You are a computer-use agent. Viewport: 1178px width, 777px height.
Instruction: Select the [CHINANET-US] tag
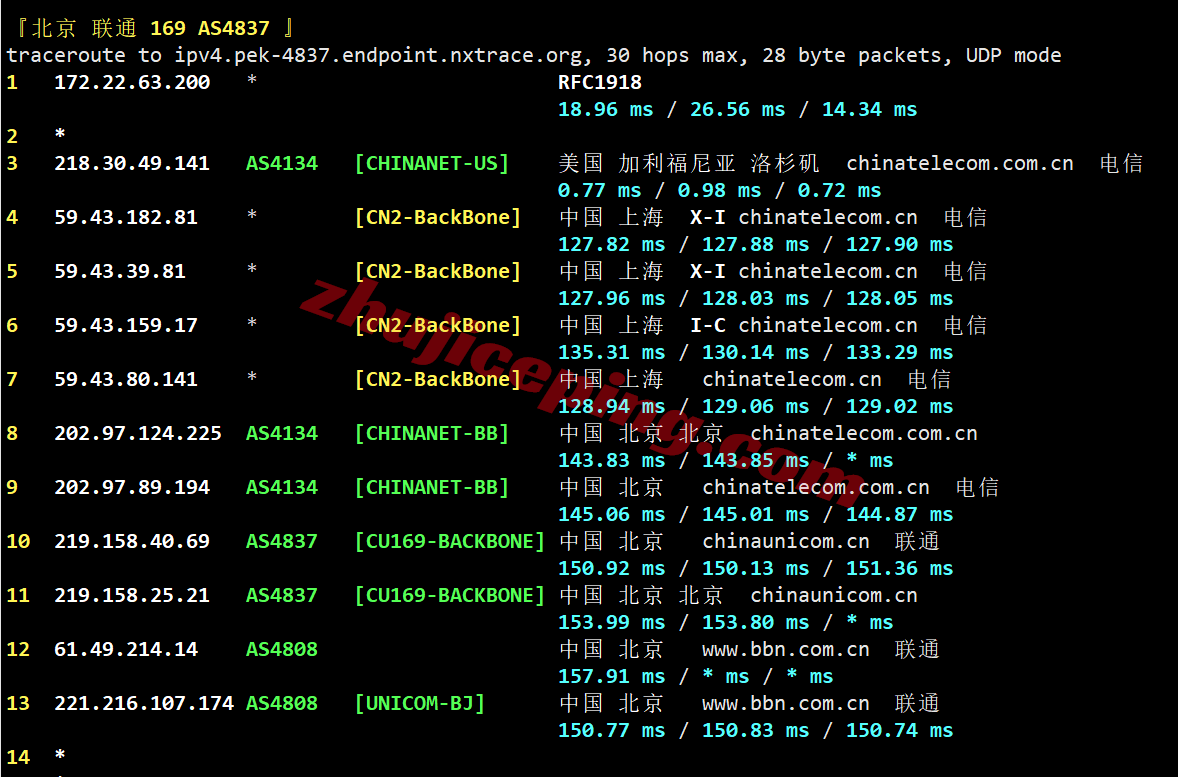click(432, 164)
